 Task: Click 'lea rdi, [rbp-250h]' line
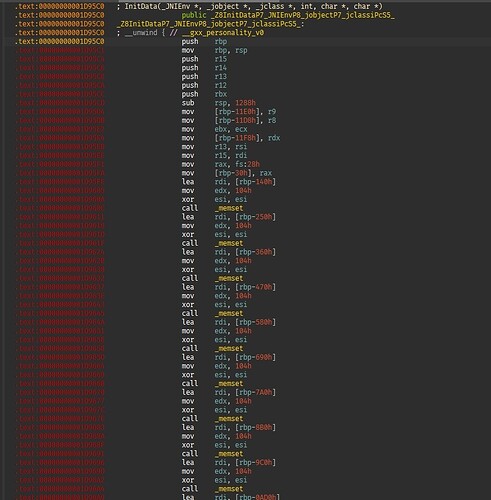point(229,217)
